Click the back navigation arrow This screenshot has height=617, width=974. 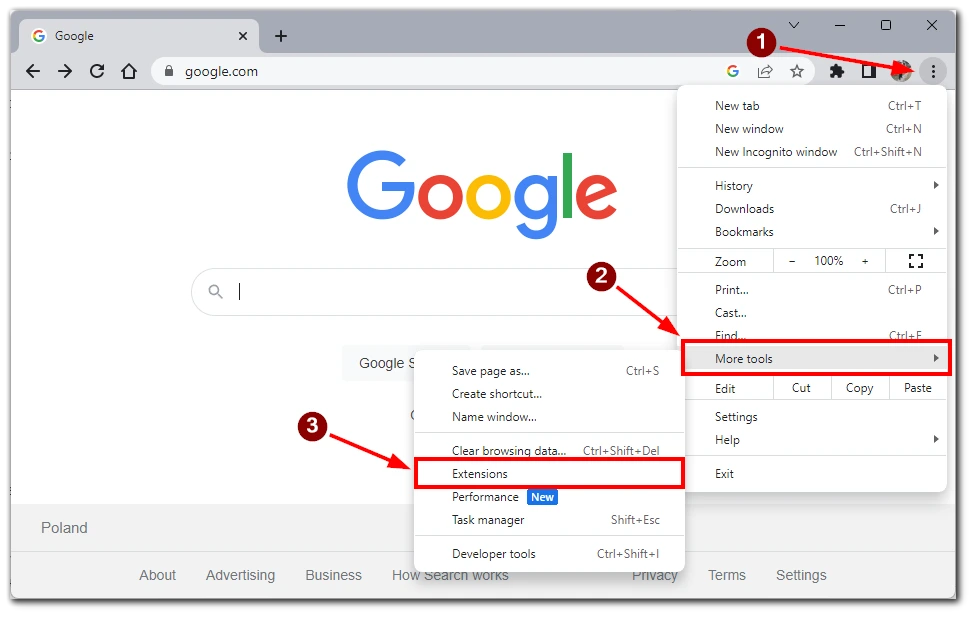(33, 71)
